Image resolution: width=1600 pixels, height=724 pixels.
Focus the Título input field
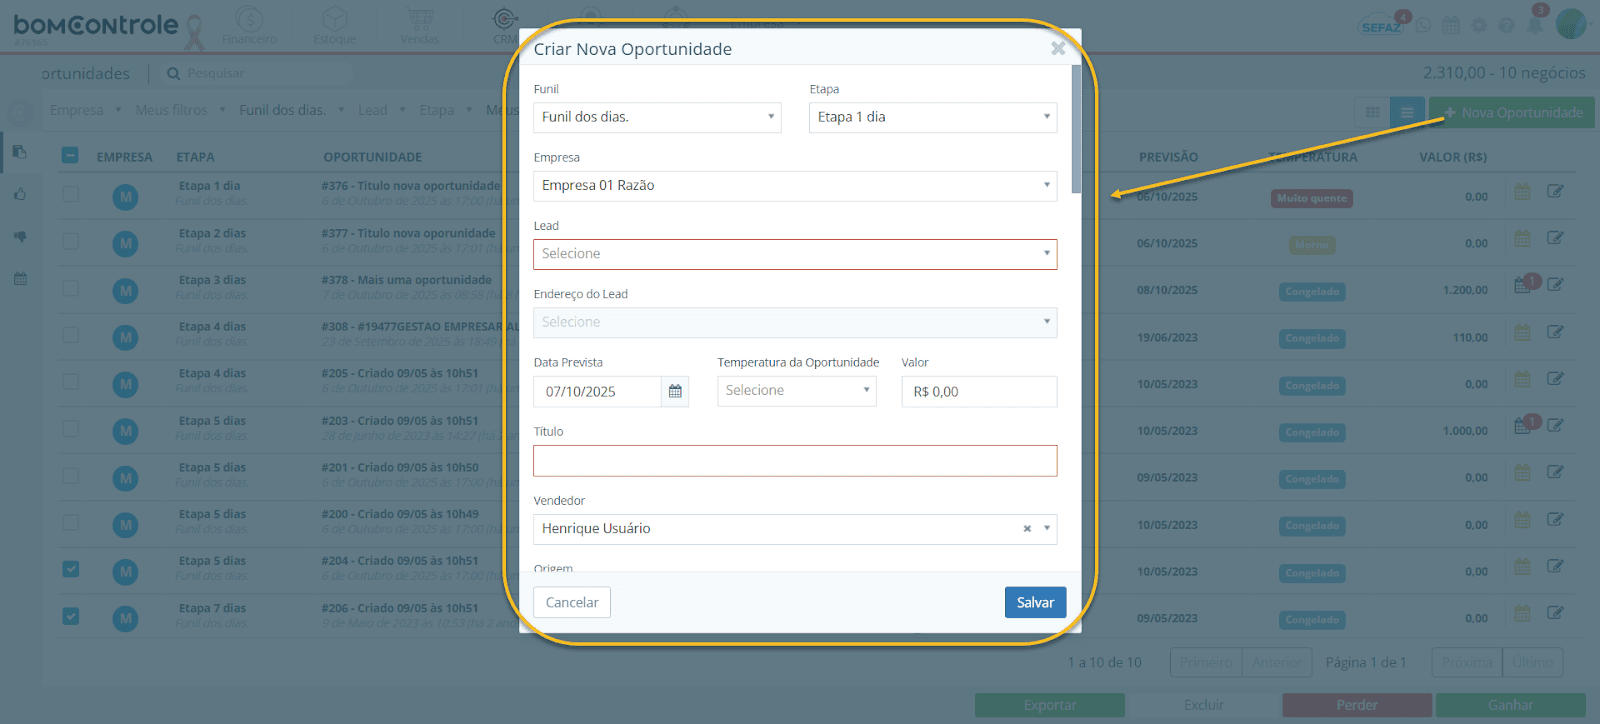(795, 461)
